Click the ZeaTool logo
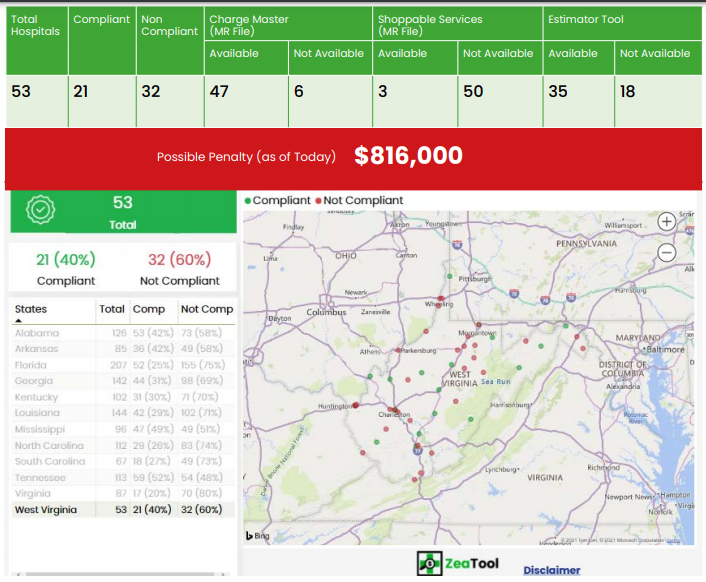 (x=457, y=564)
